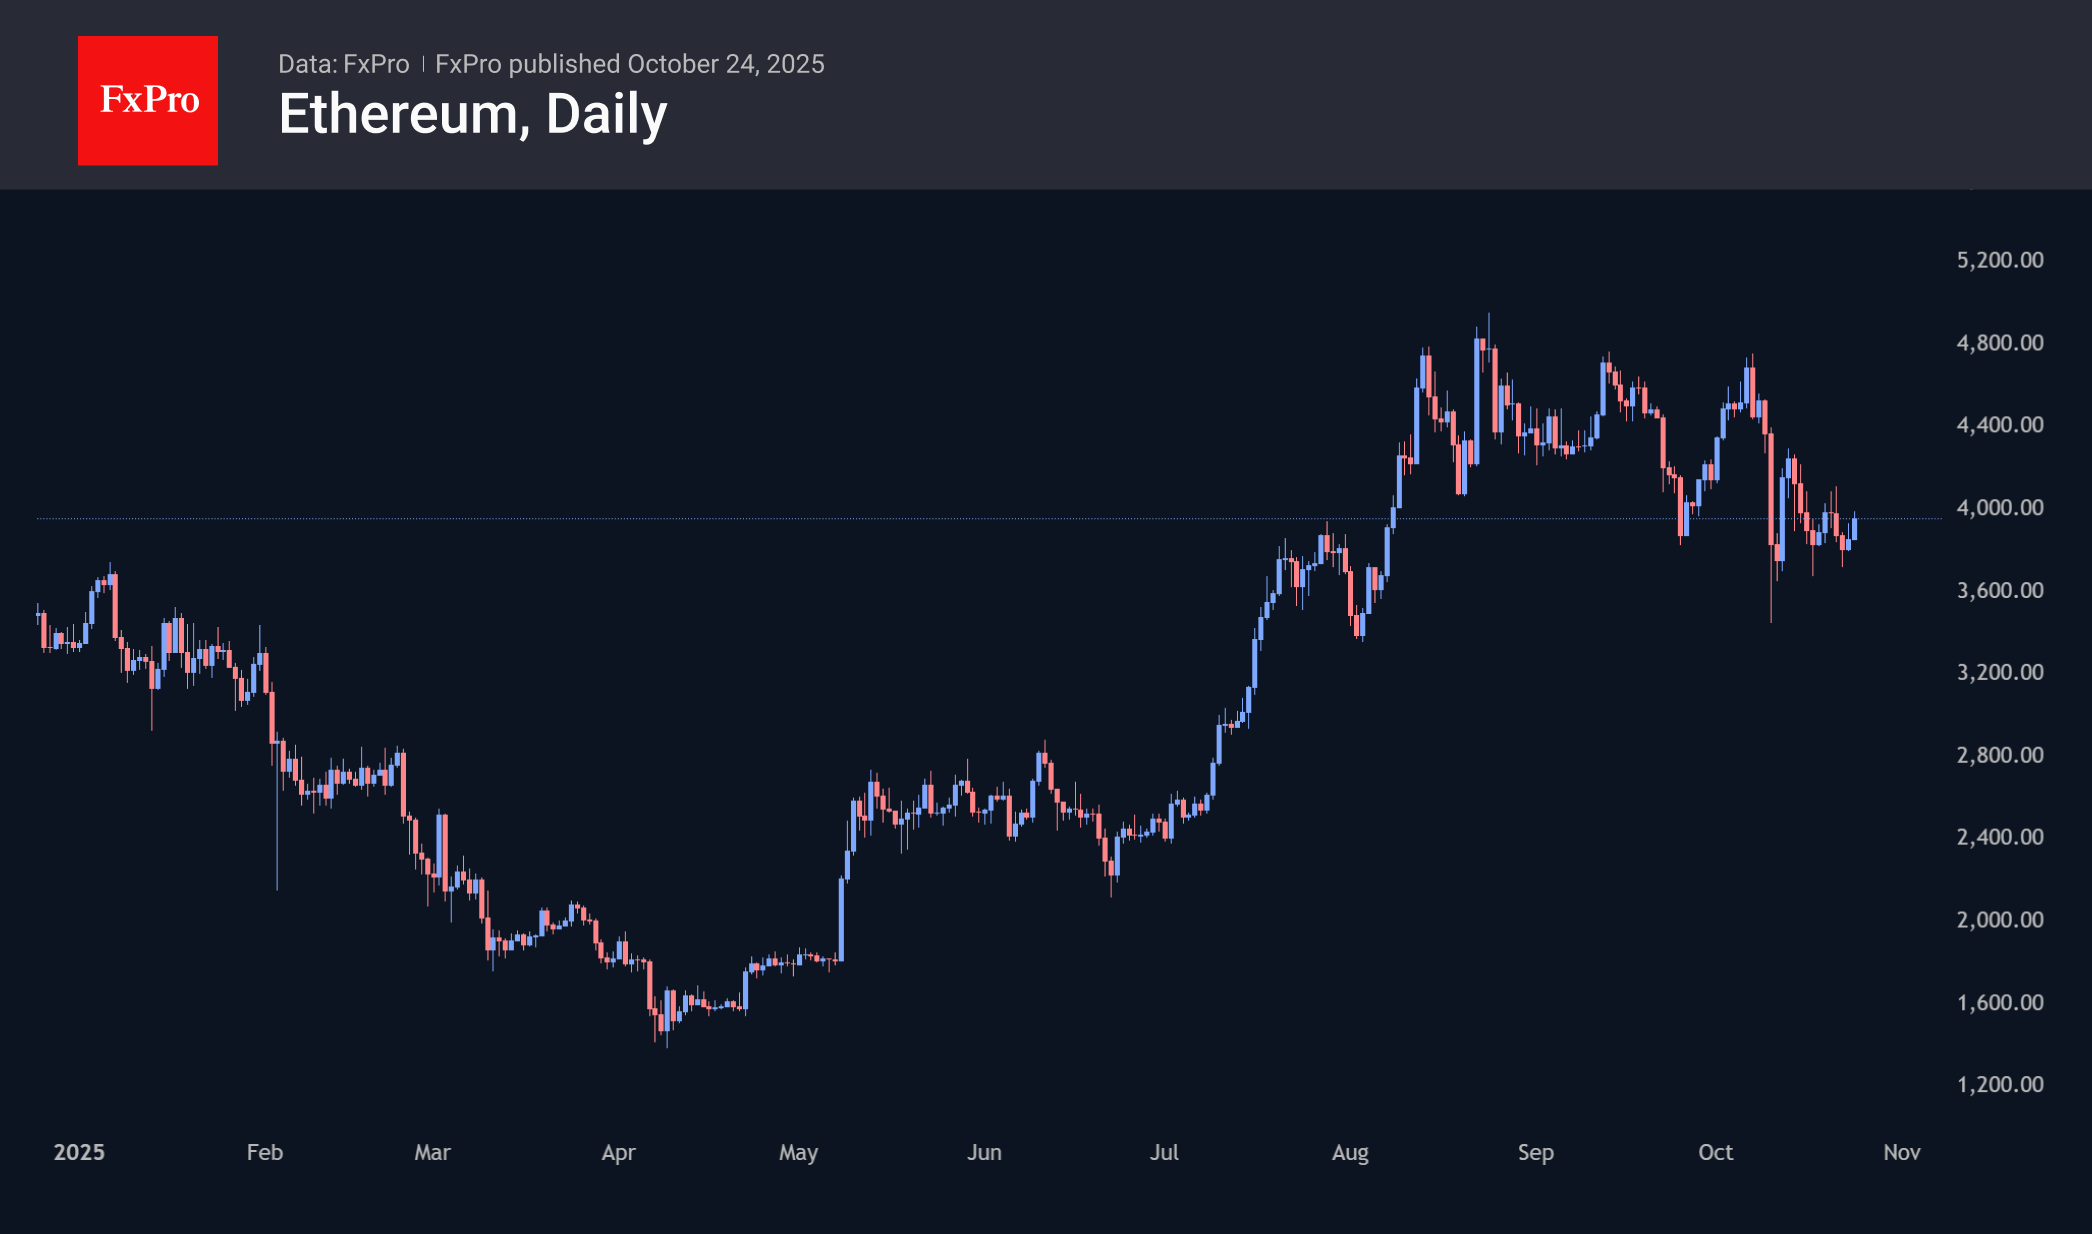The height and width of the screenshot is (1234, 2092).
Task: Click the "FxPro published October 24, 2025" text
Action: point(630,64)
